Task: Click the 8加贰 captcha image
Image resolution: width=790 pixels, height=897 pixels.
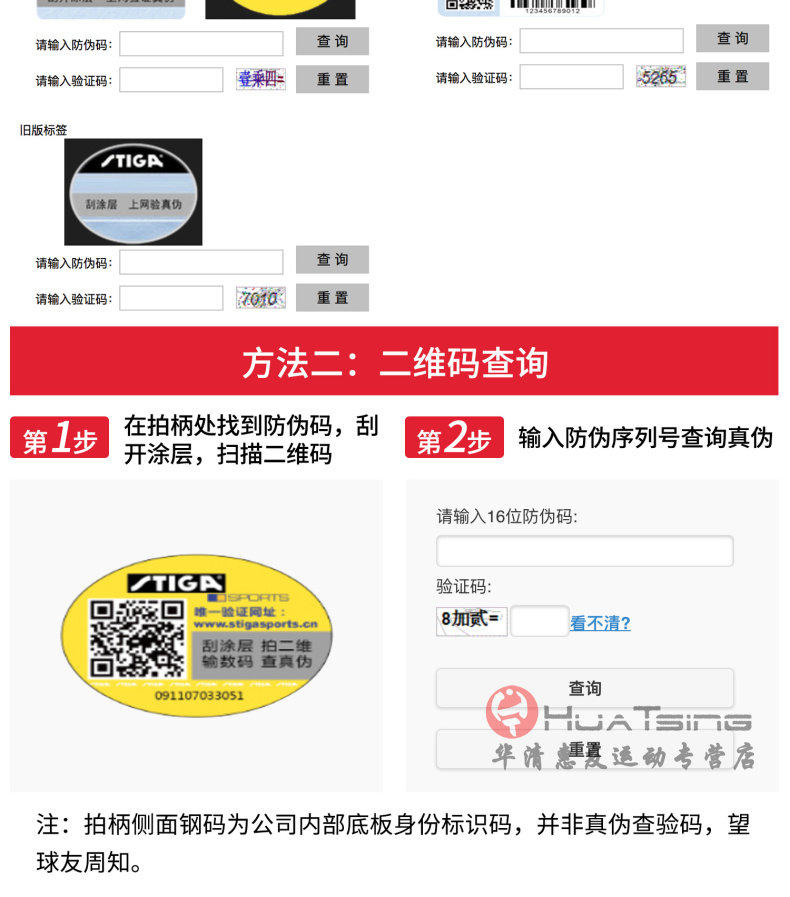Action: point(471,621)
